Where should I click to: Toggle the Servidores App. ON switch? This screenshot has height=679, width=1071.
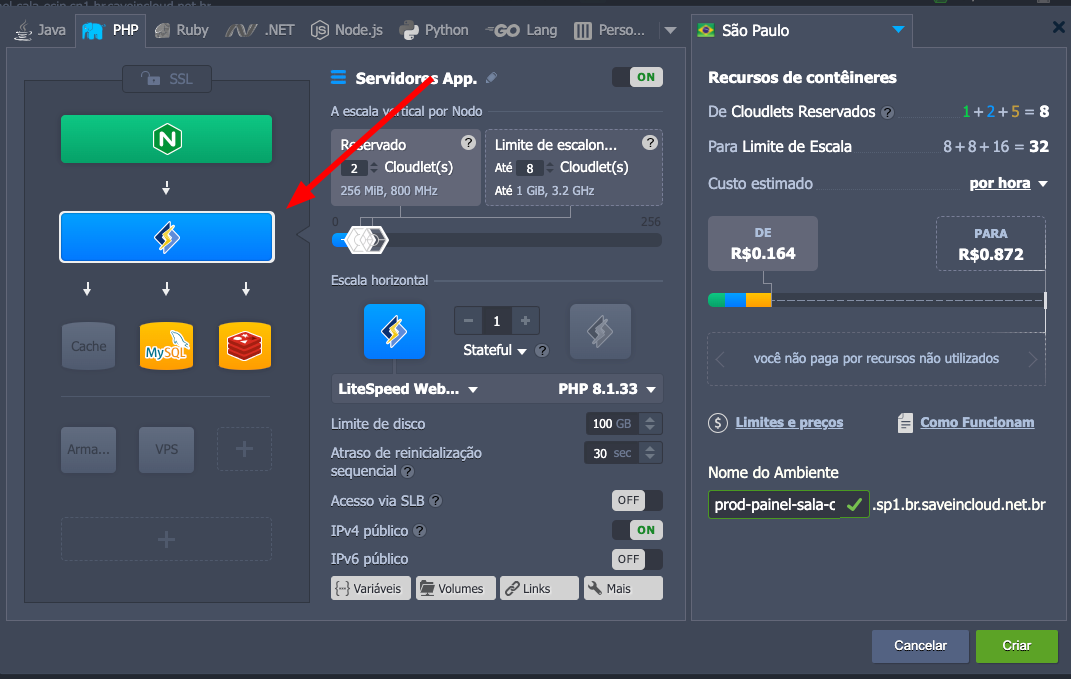point(637,77)
